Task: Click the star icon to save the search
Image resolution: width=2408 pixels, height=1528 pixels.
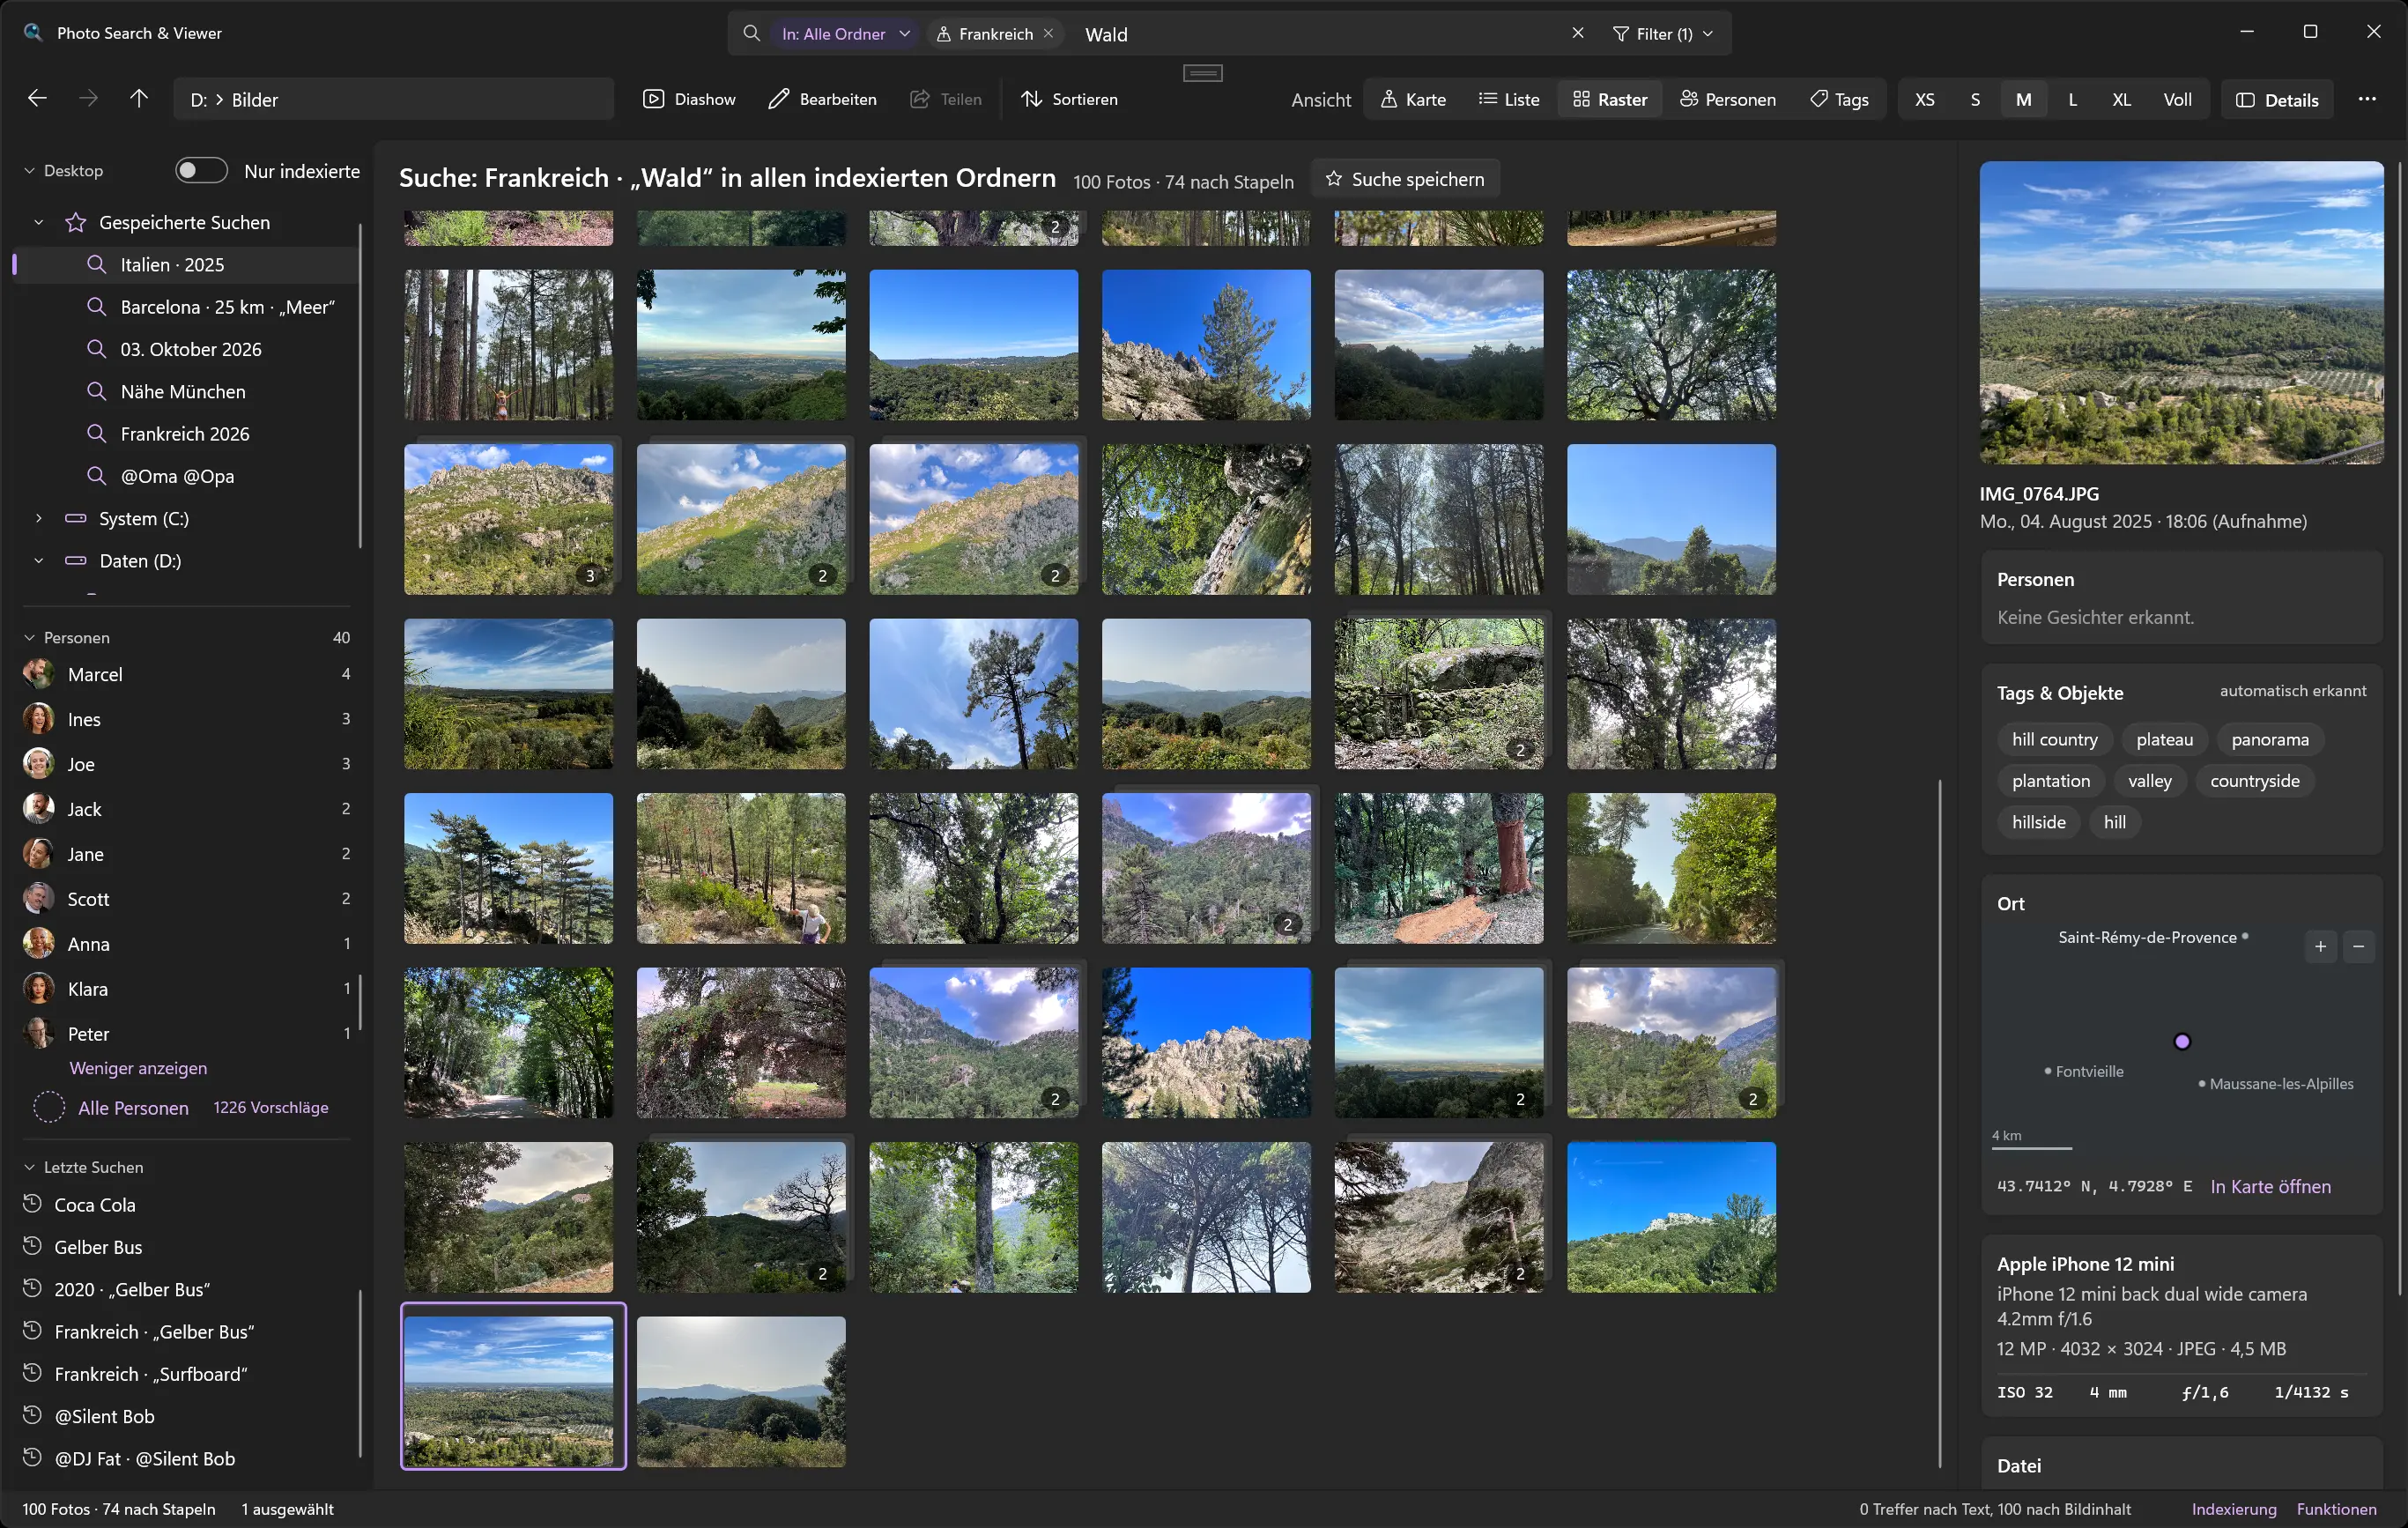Action: [x=1333, y=179]
